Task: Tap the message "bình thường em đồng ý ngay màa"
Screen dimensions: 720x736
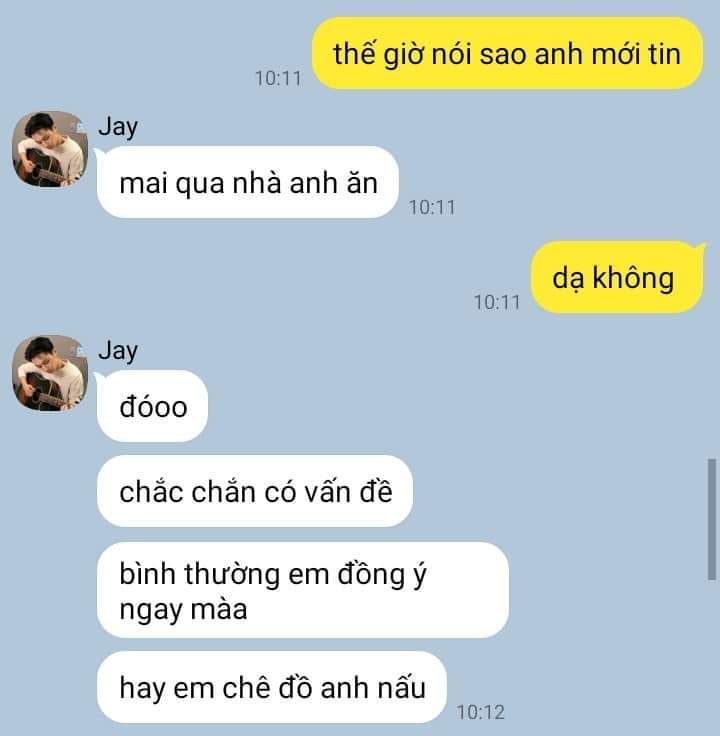Action: pyautogui.click(x=303, y=590)
